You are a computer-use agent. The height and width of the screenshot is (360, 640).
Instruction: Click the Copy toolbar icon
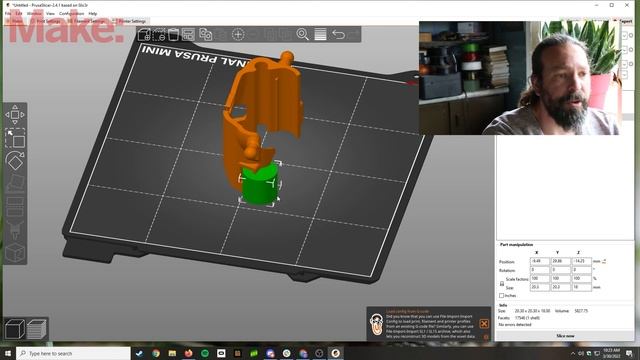(205, 34)
